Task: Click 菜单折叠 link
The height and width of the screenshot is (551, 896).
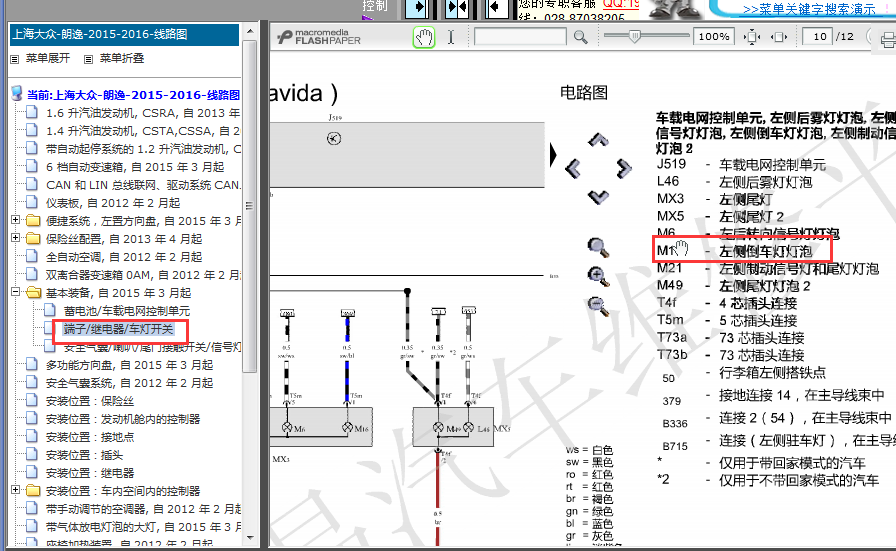Action: (122, 58)
